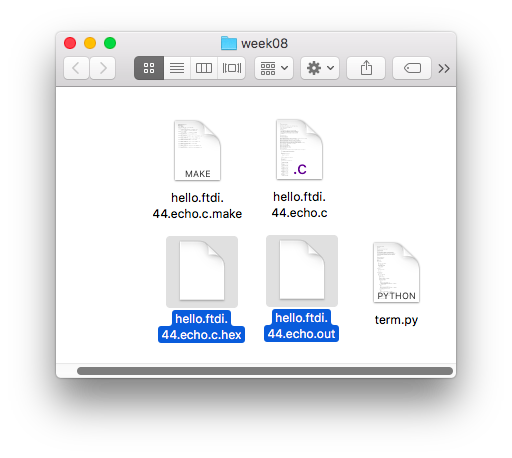This screenshot has width=512, height=458.
Task: Switch to column view
Action: coord(204,68)
